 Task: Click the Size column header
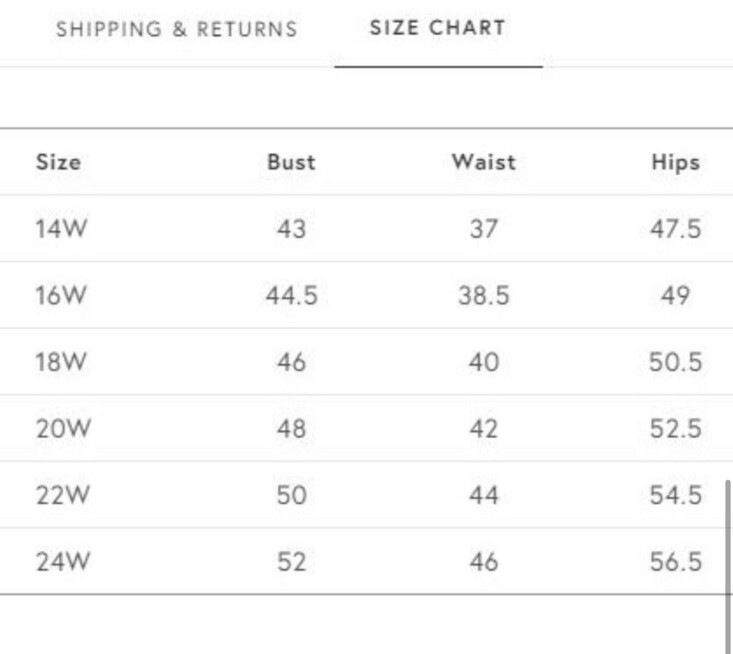58,162
